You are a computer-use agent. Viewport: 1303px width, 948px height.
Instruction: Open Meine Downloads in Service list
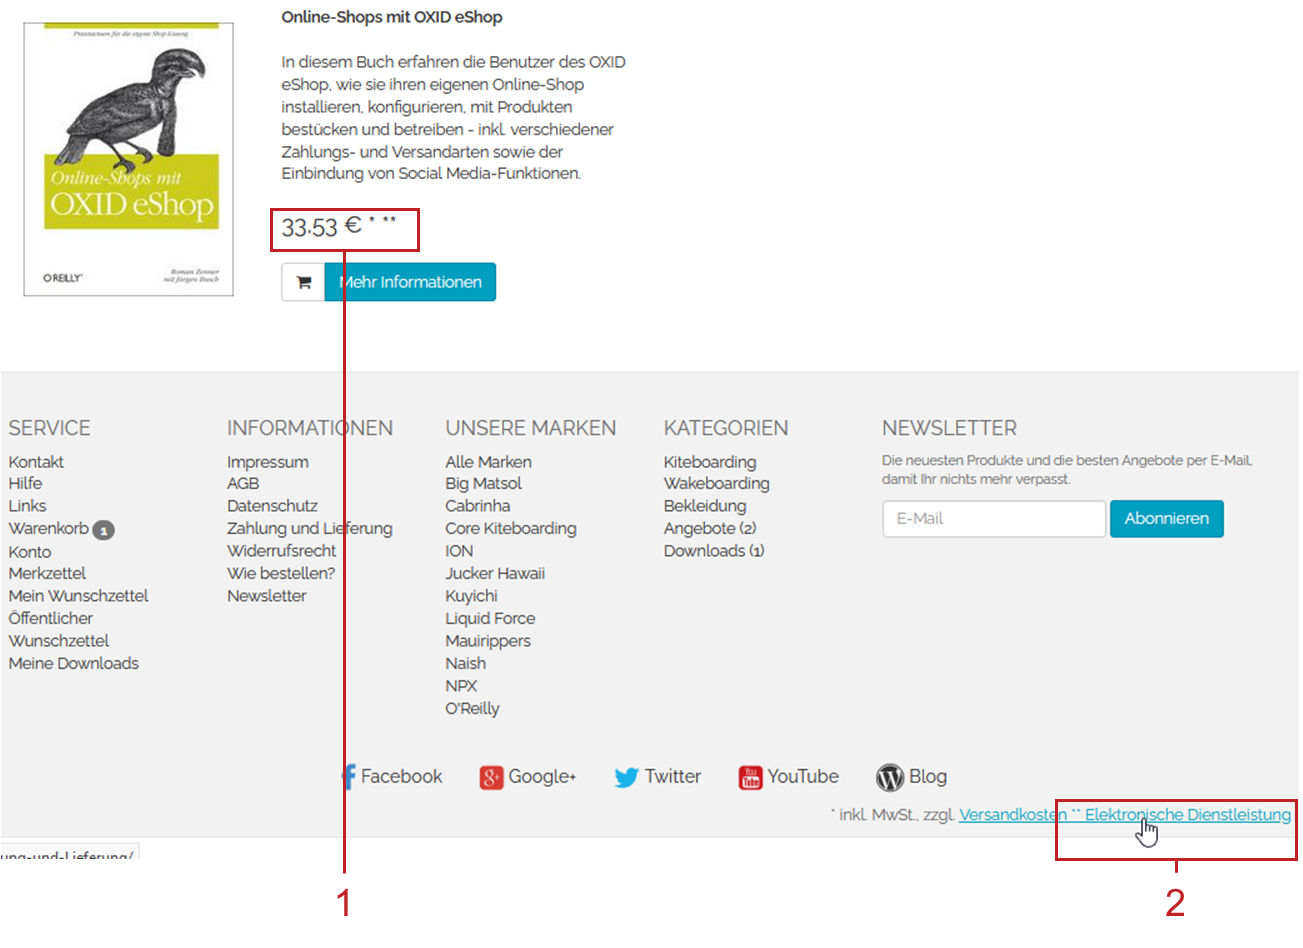[x=74, y=663]
